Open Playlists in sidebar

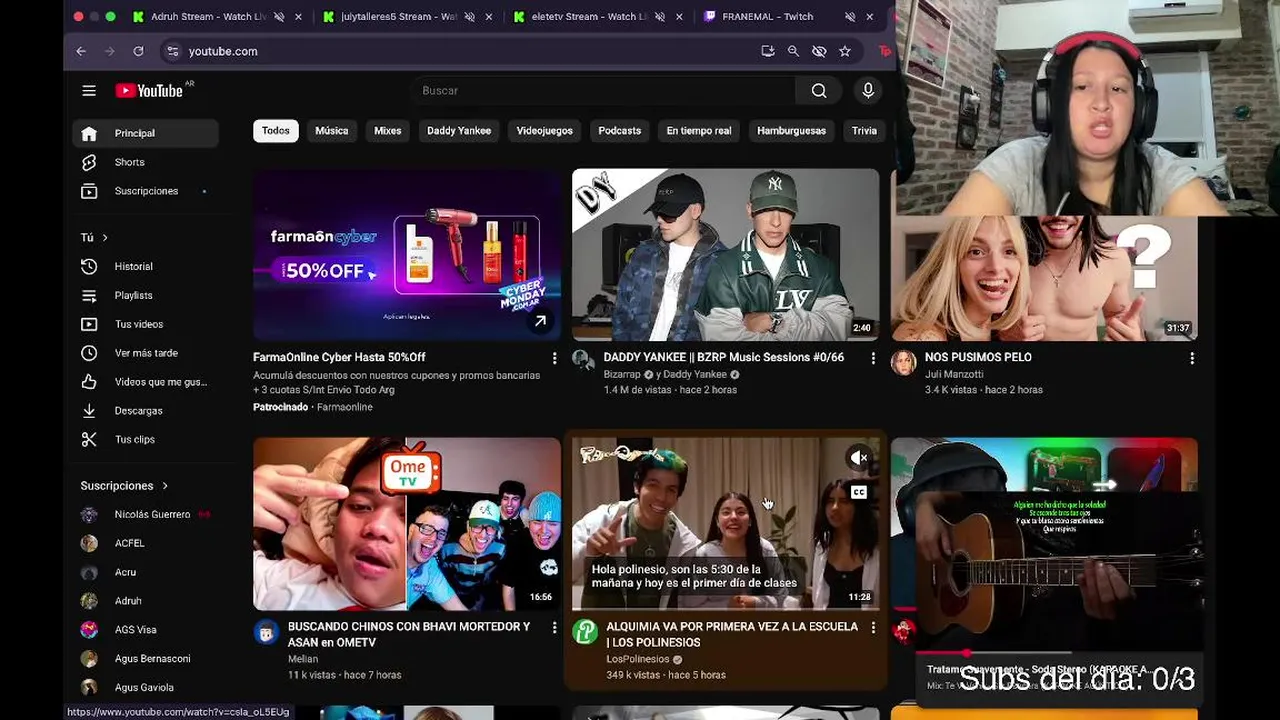145,295
